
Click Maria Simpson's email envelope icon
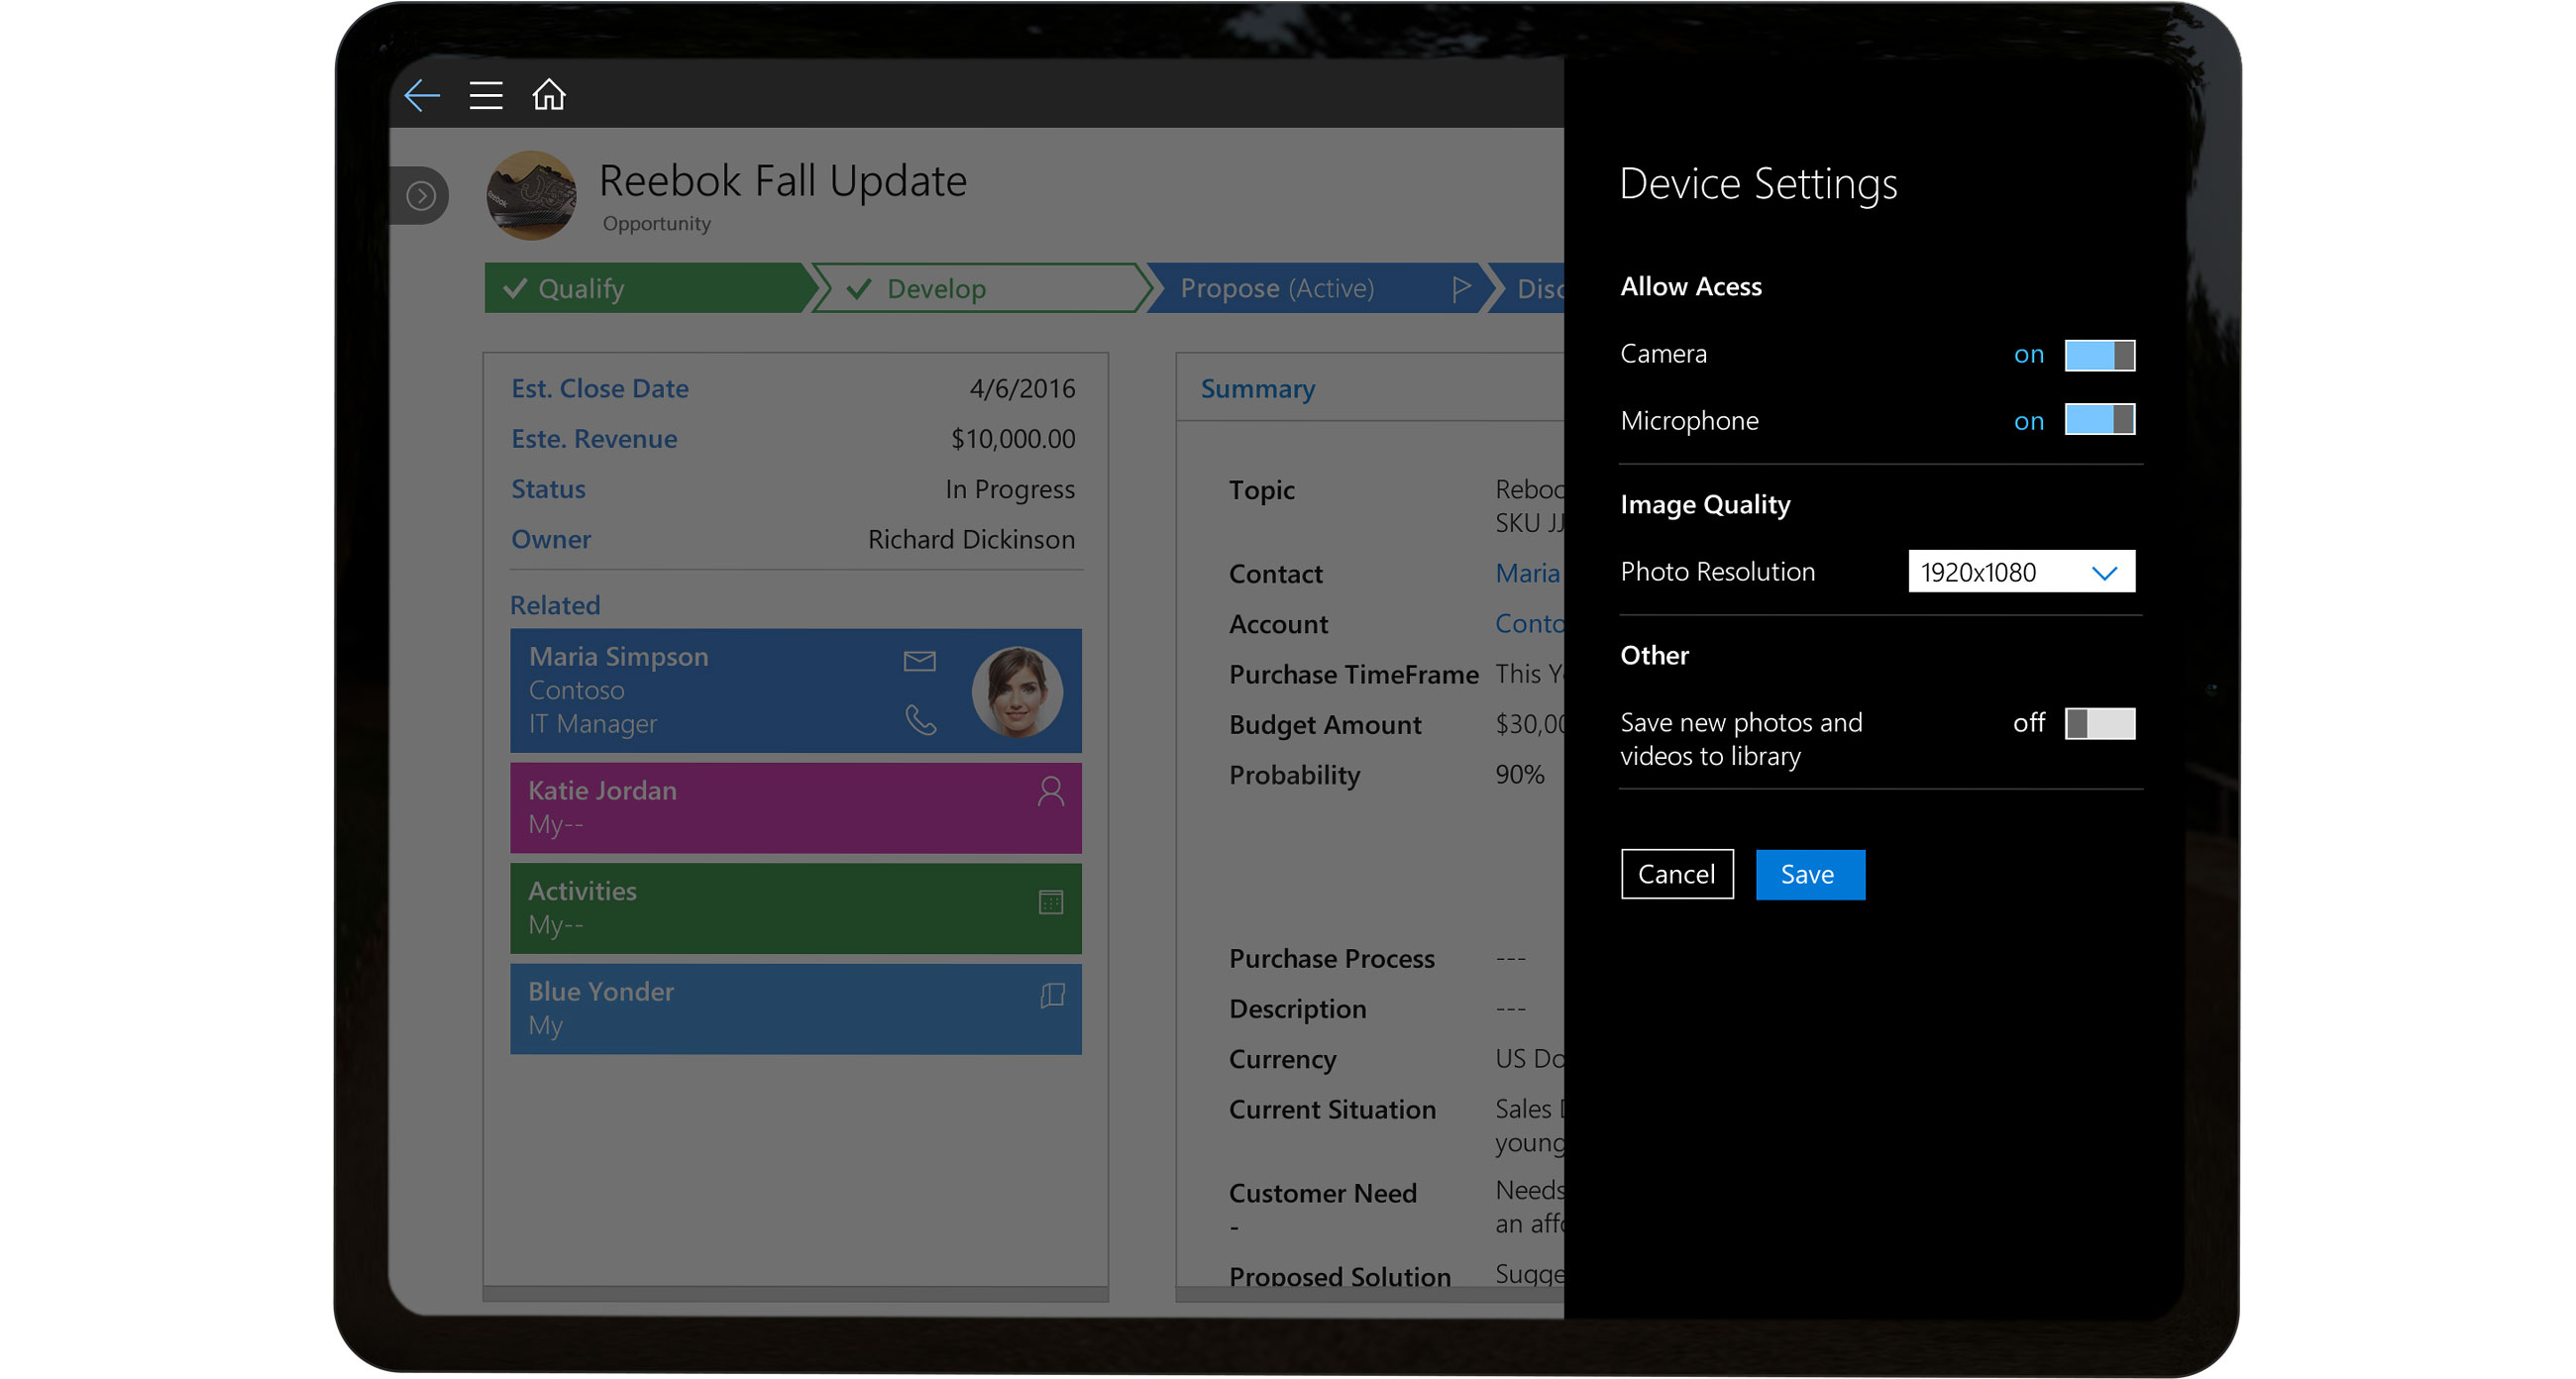point(919,660)
